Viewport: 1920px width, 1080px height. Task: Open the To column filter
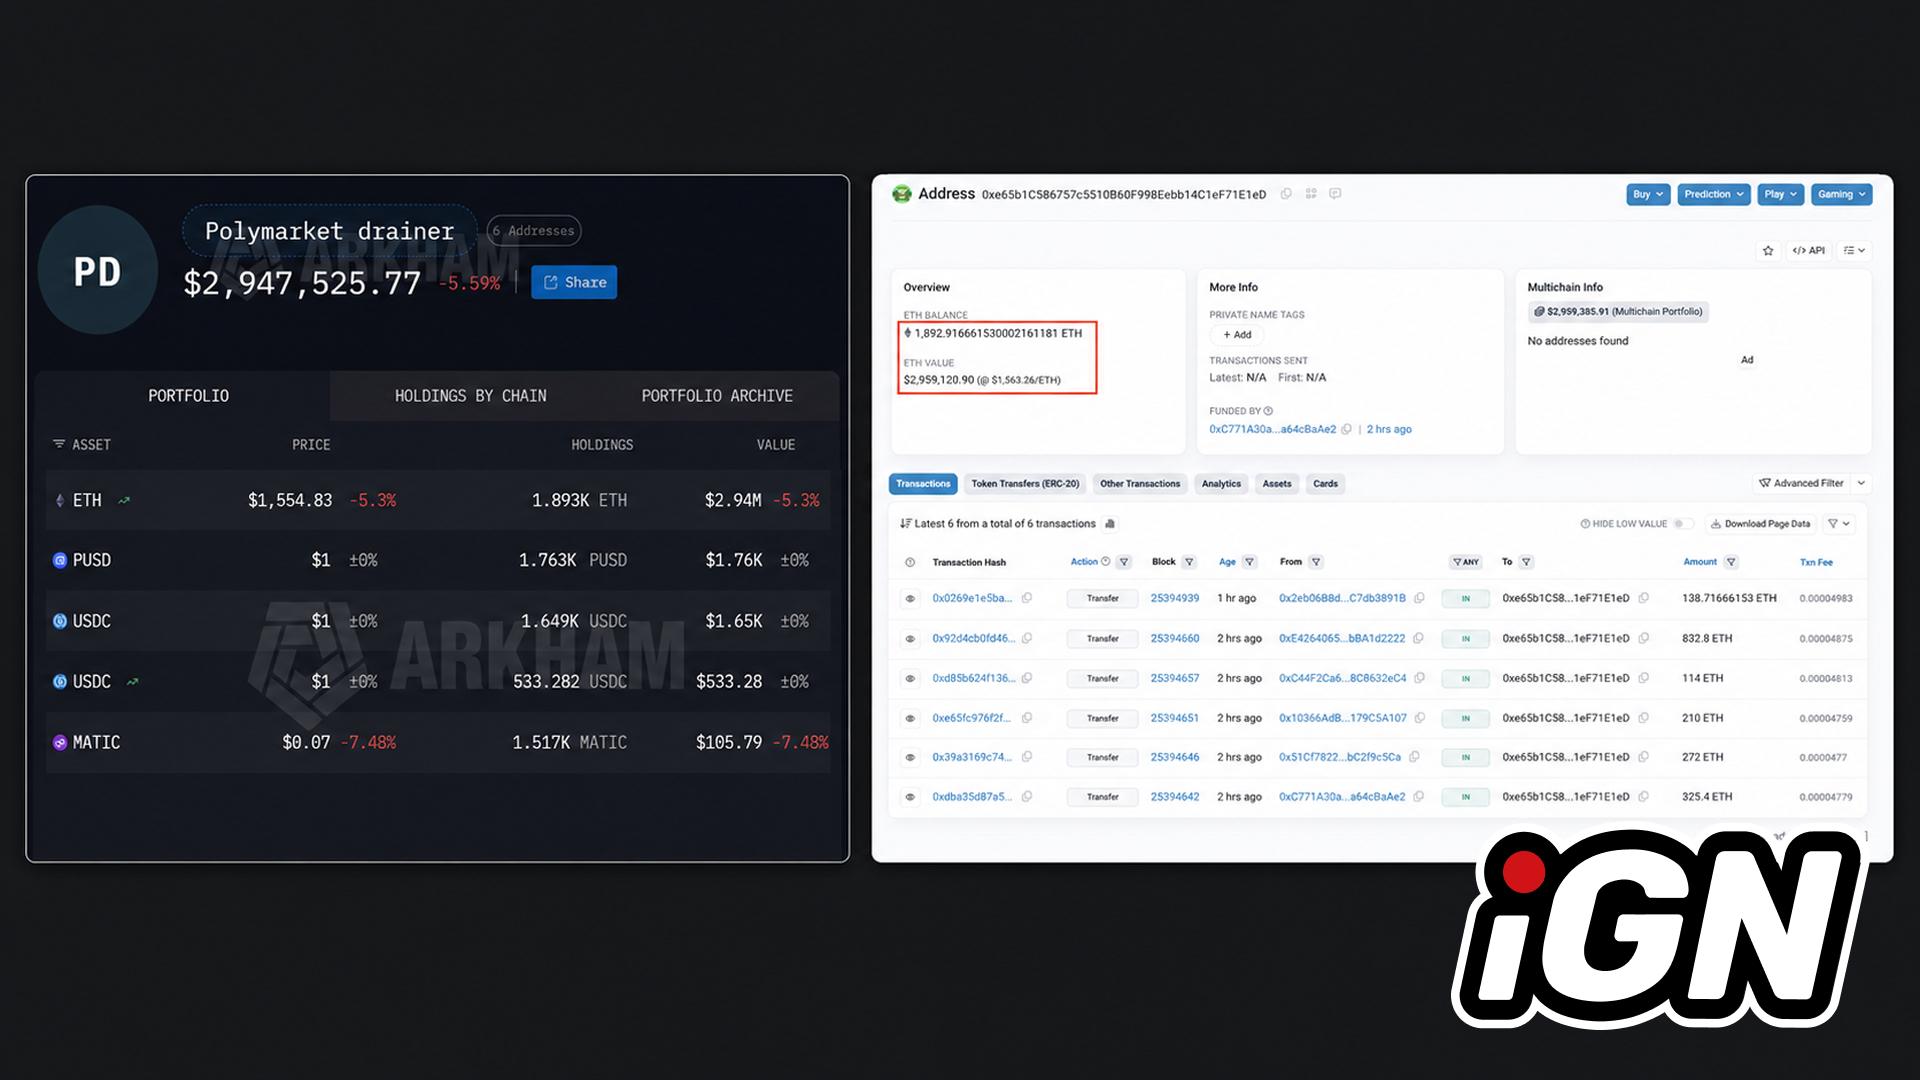1526,562
